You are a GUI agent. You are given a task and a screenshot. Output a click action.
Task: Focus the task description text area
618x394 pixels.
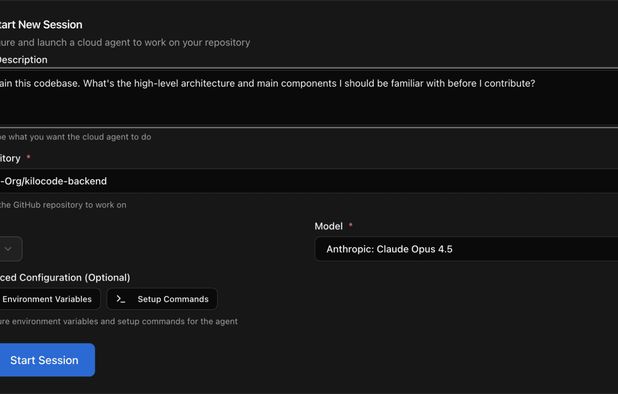tap(309, 98)
